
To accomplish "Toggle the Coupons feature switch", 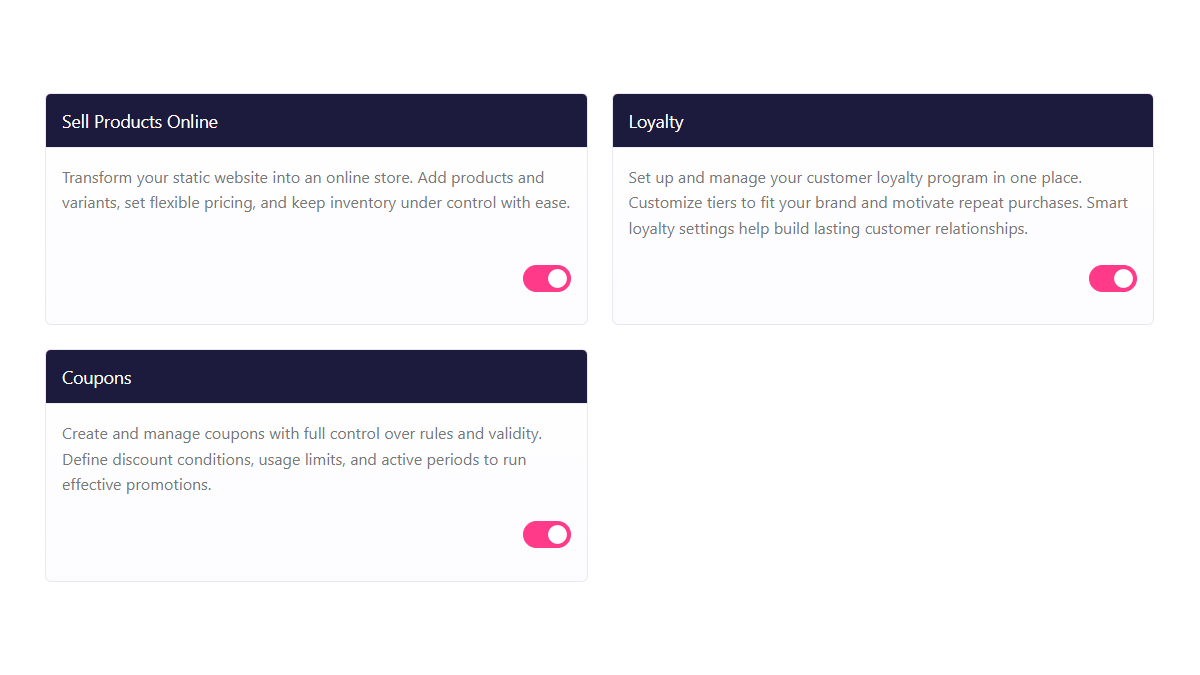I will coord(547,534).
